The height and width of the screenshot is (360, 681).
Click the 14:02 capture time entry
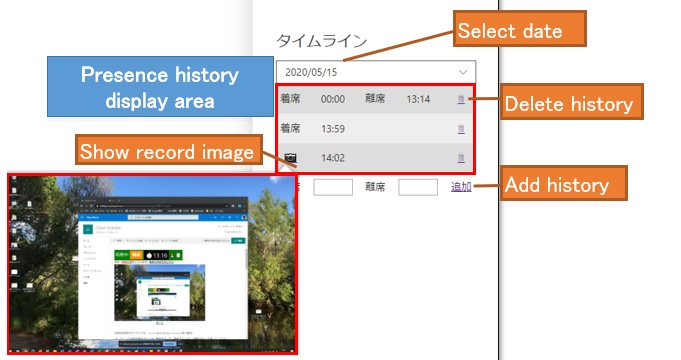[x=333, y=158]
